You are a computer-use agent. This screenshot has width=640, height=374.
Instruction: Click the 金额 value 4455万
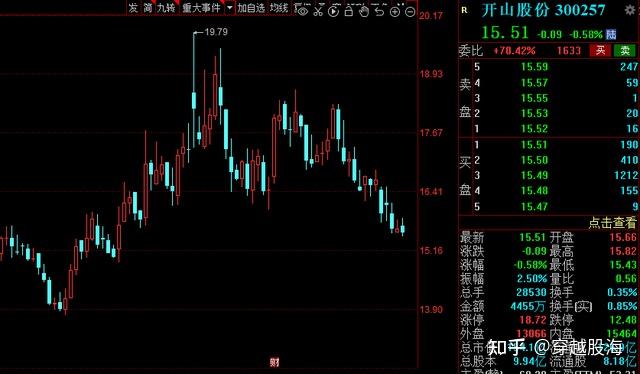click(x=528, y=306)
